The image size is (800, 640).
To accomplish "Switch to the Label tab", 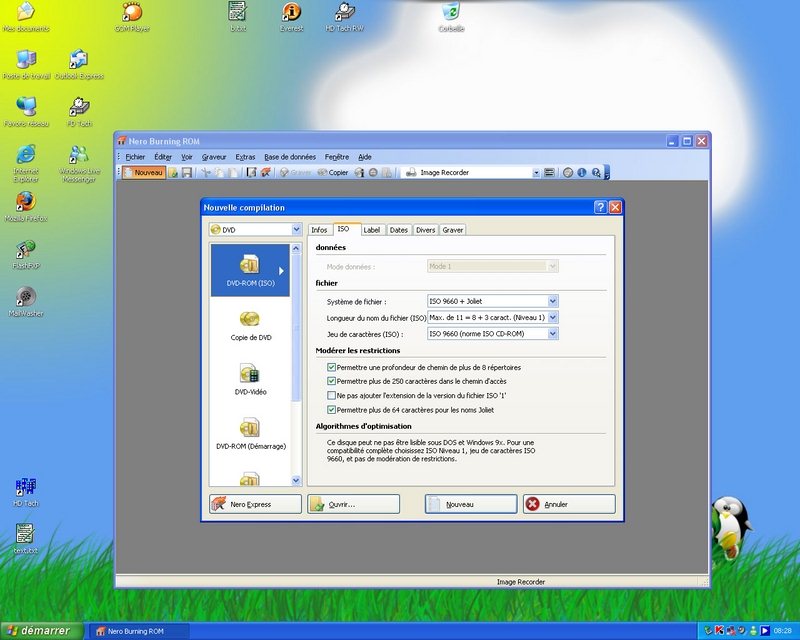I will (372, 230).
